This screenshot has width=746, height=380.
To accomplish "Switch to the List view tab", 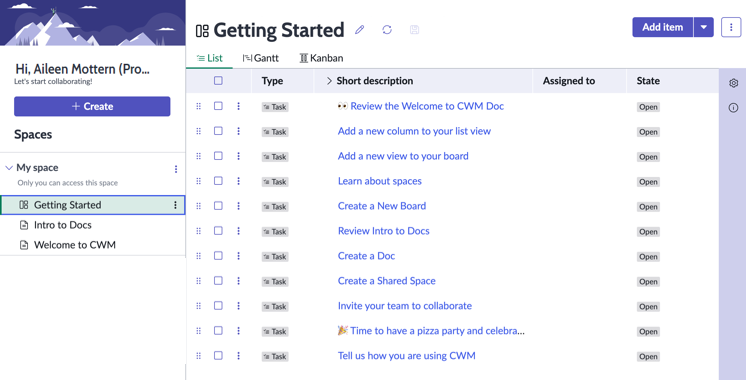I will click(x=209, y=58).
